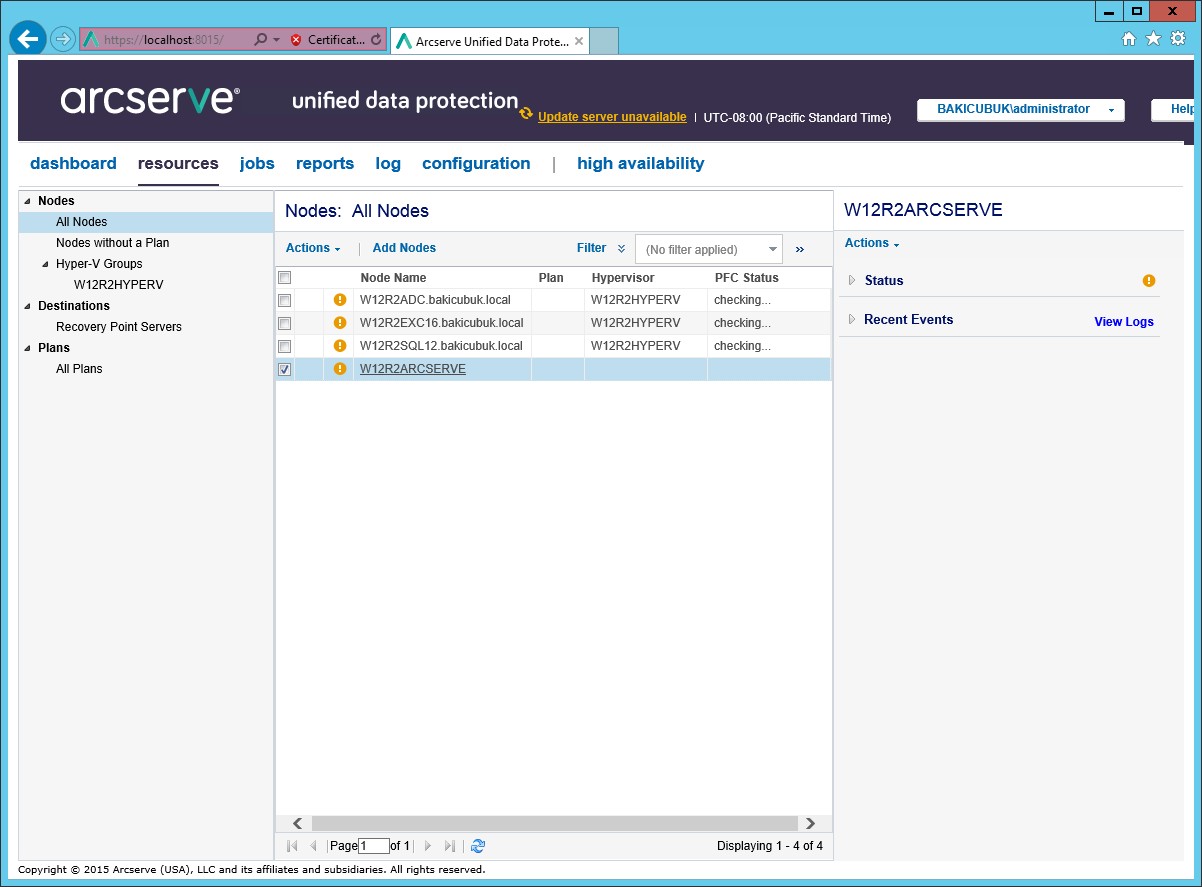
Task: Click the update server status sync icon
Action: (526, 114)
